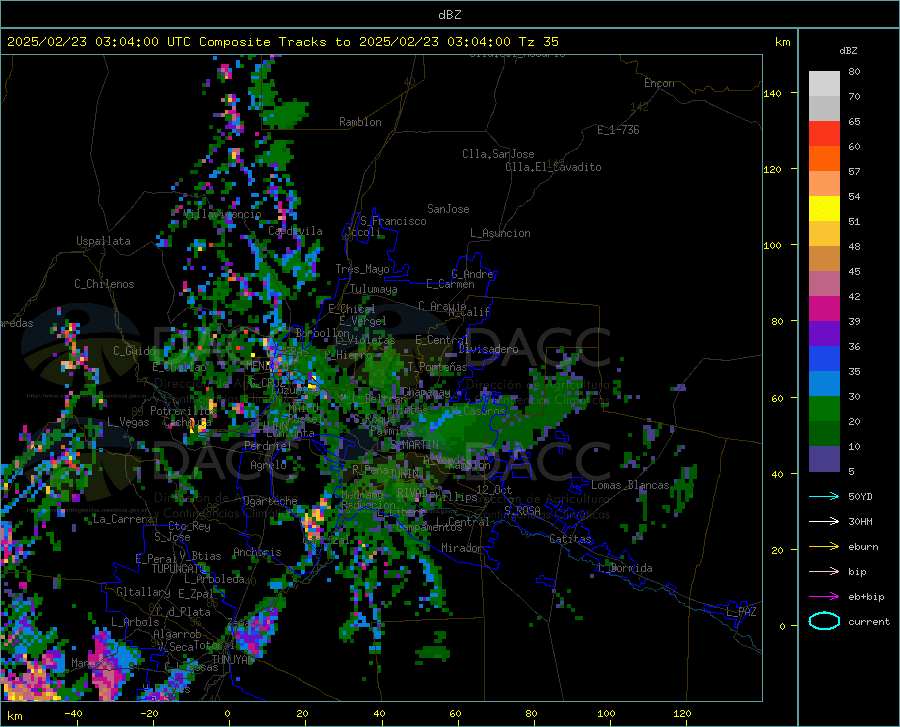This screenshot has height=727, width=900.
Task: Click the dBZ title at top
Action: click(449, 15)
